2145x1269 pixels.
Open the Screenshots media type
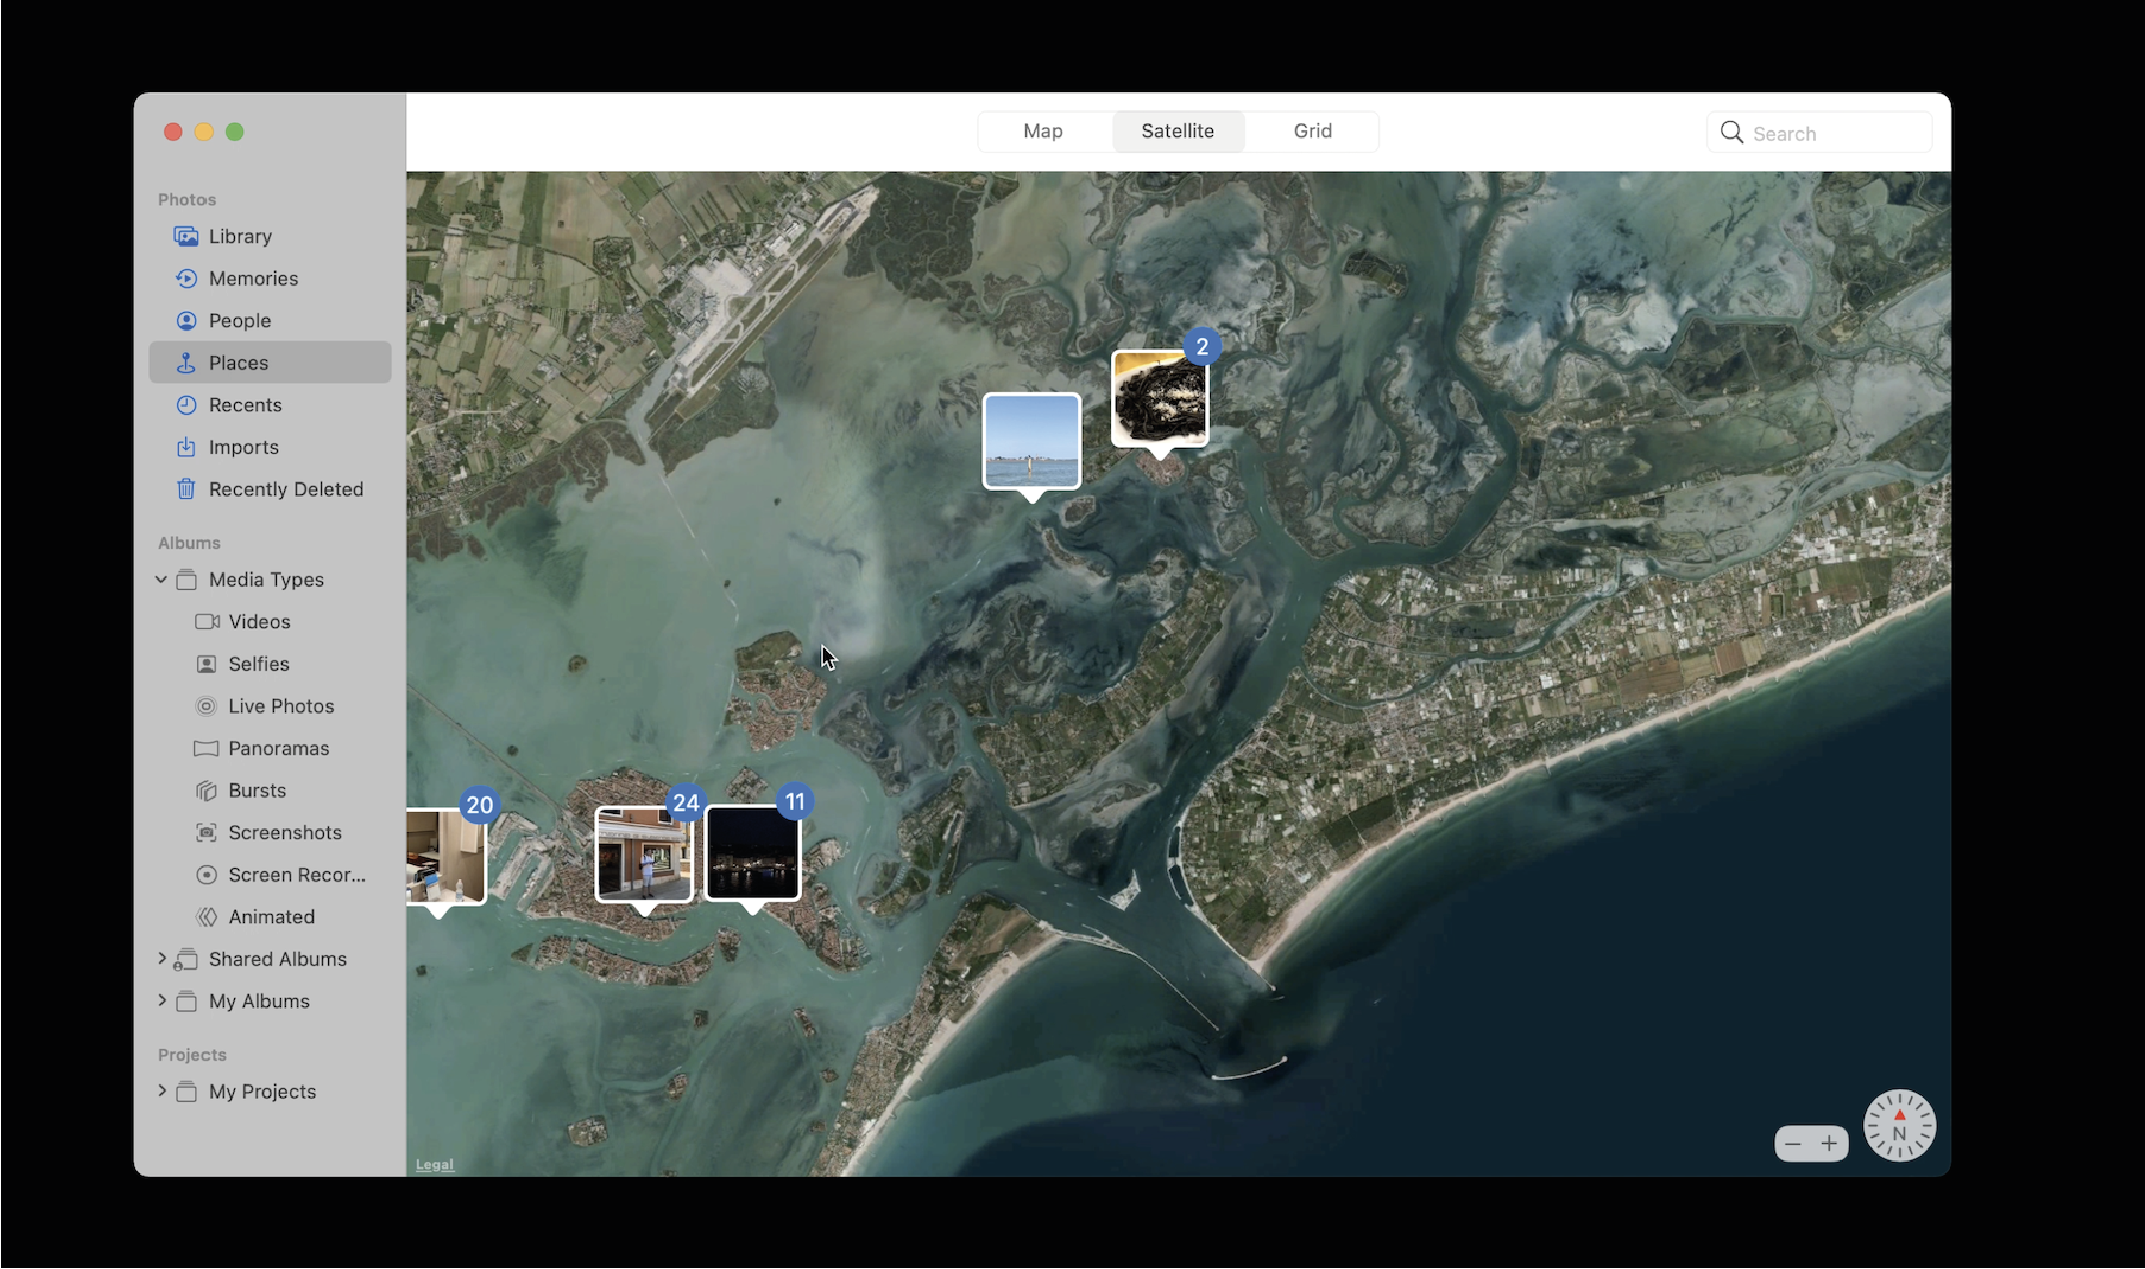(x=284, y=832)
